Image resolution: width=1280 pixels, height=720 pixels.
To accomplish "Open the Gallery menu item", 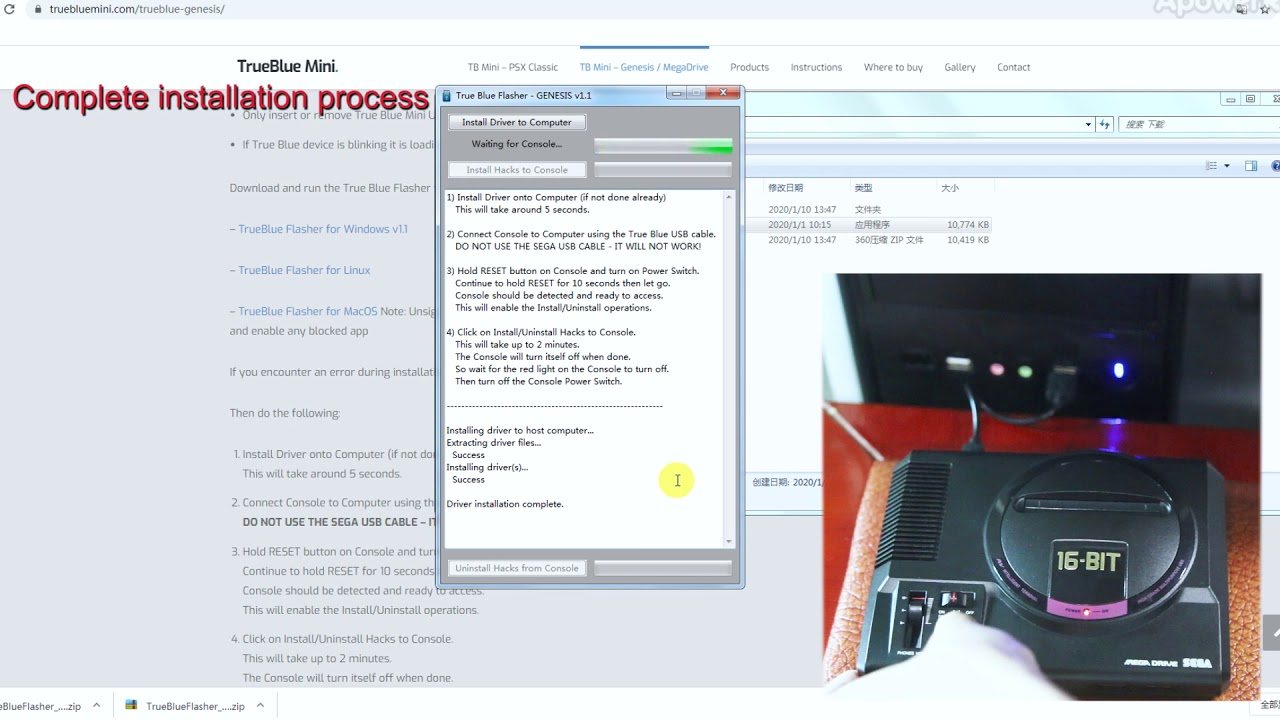I will [960, 67].
